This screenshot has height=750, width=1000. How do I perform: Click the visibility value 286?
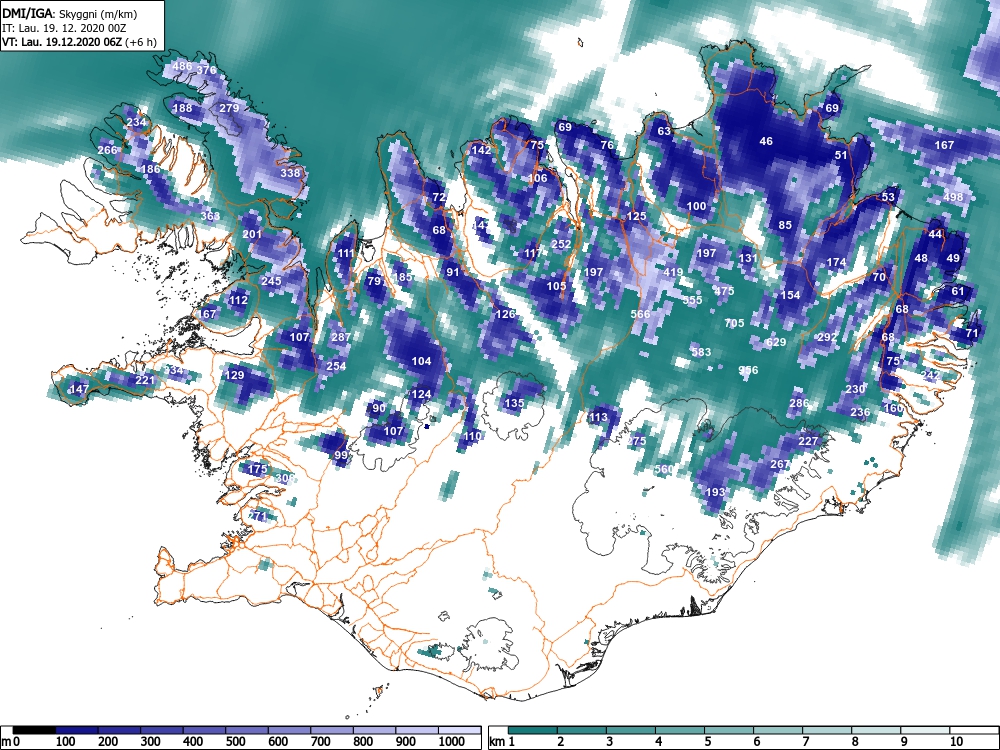tap(799, 403)
